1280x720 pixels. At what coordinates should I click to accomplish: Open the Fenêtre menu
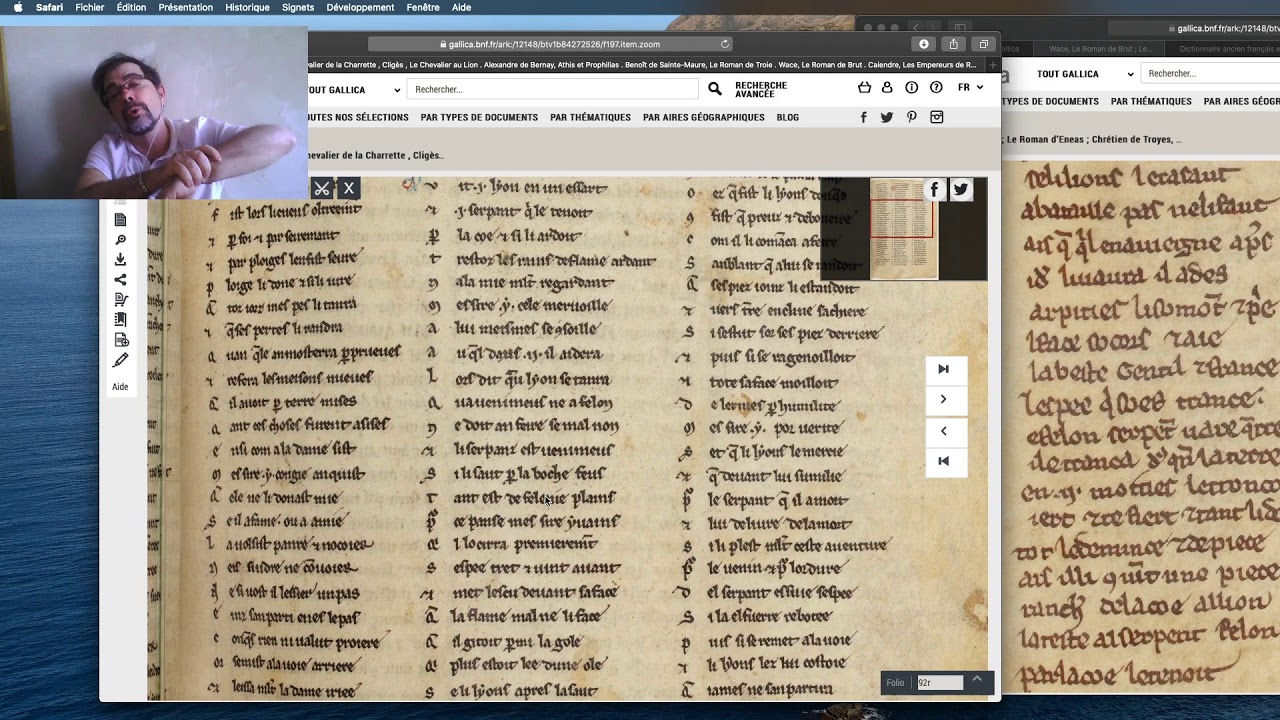click(x=423, y=7)
